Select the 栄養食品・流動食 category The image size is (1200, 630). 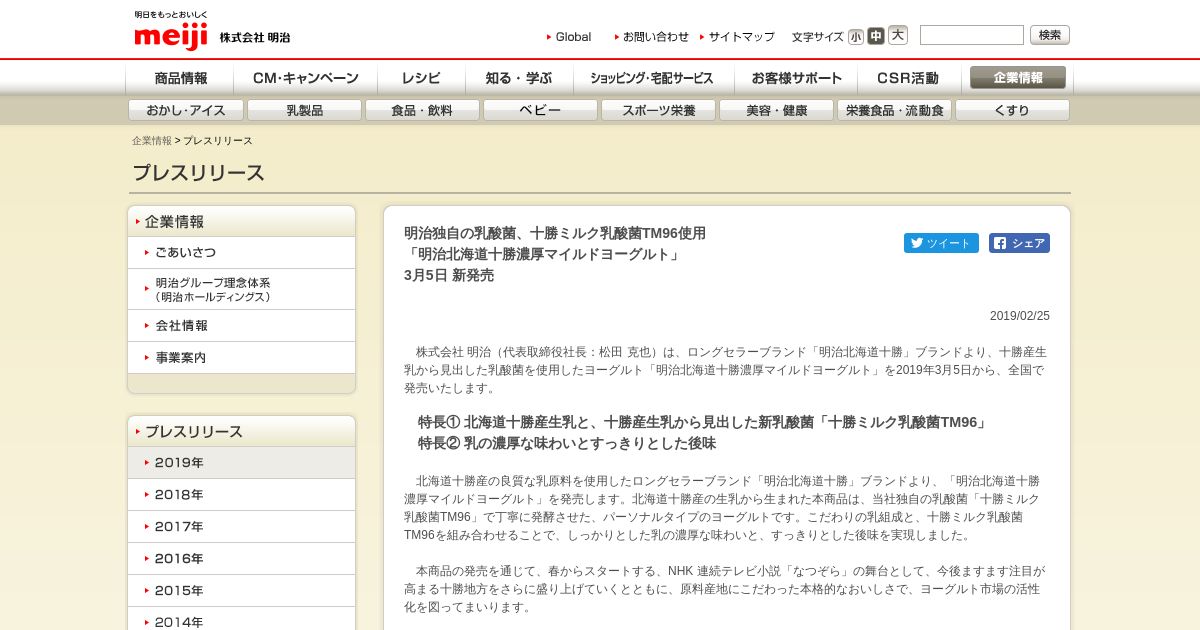pyautogui.click(x=894, y=110)
